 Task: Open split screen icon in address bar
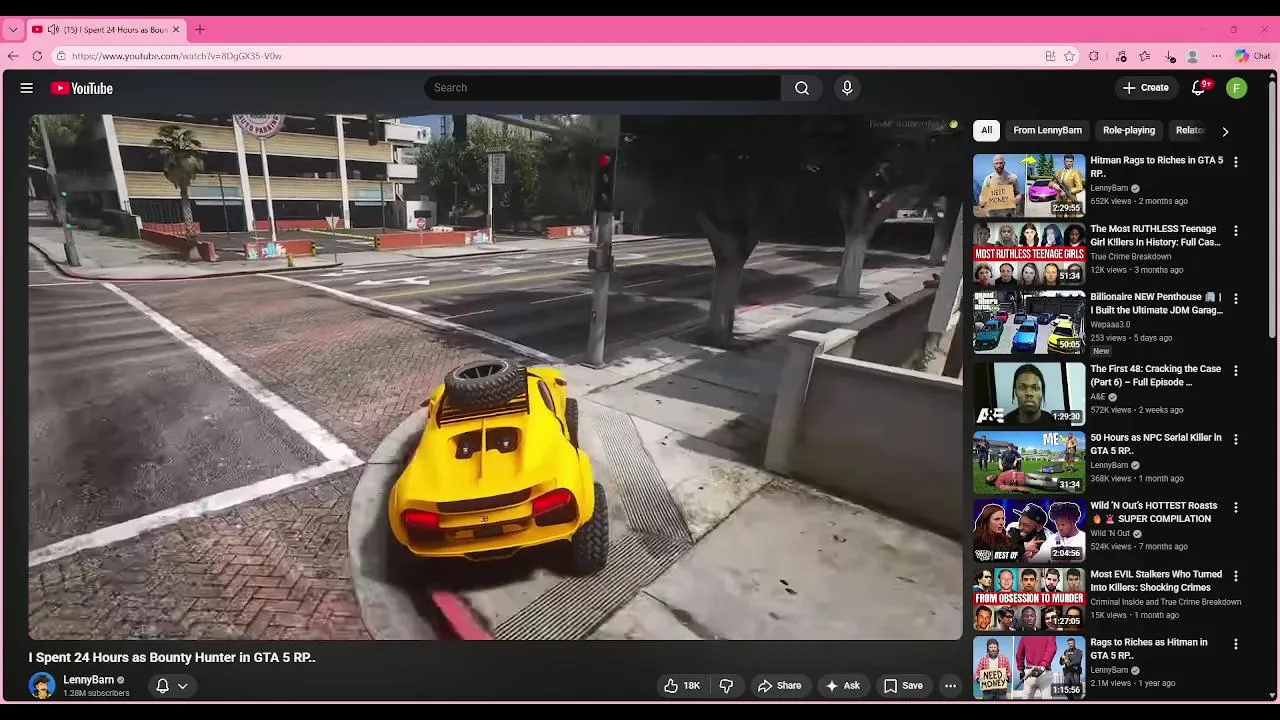(1050, 56)
